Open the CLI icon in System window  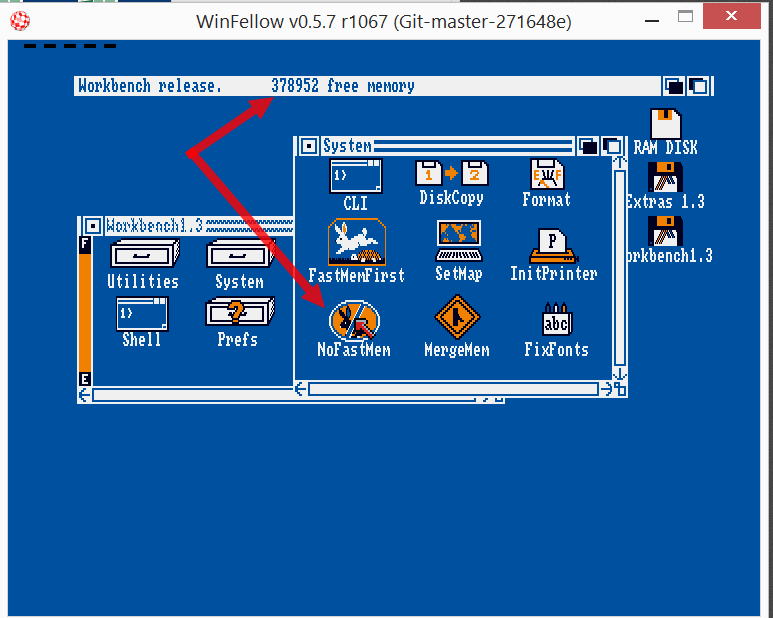click(355, 176)
